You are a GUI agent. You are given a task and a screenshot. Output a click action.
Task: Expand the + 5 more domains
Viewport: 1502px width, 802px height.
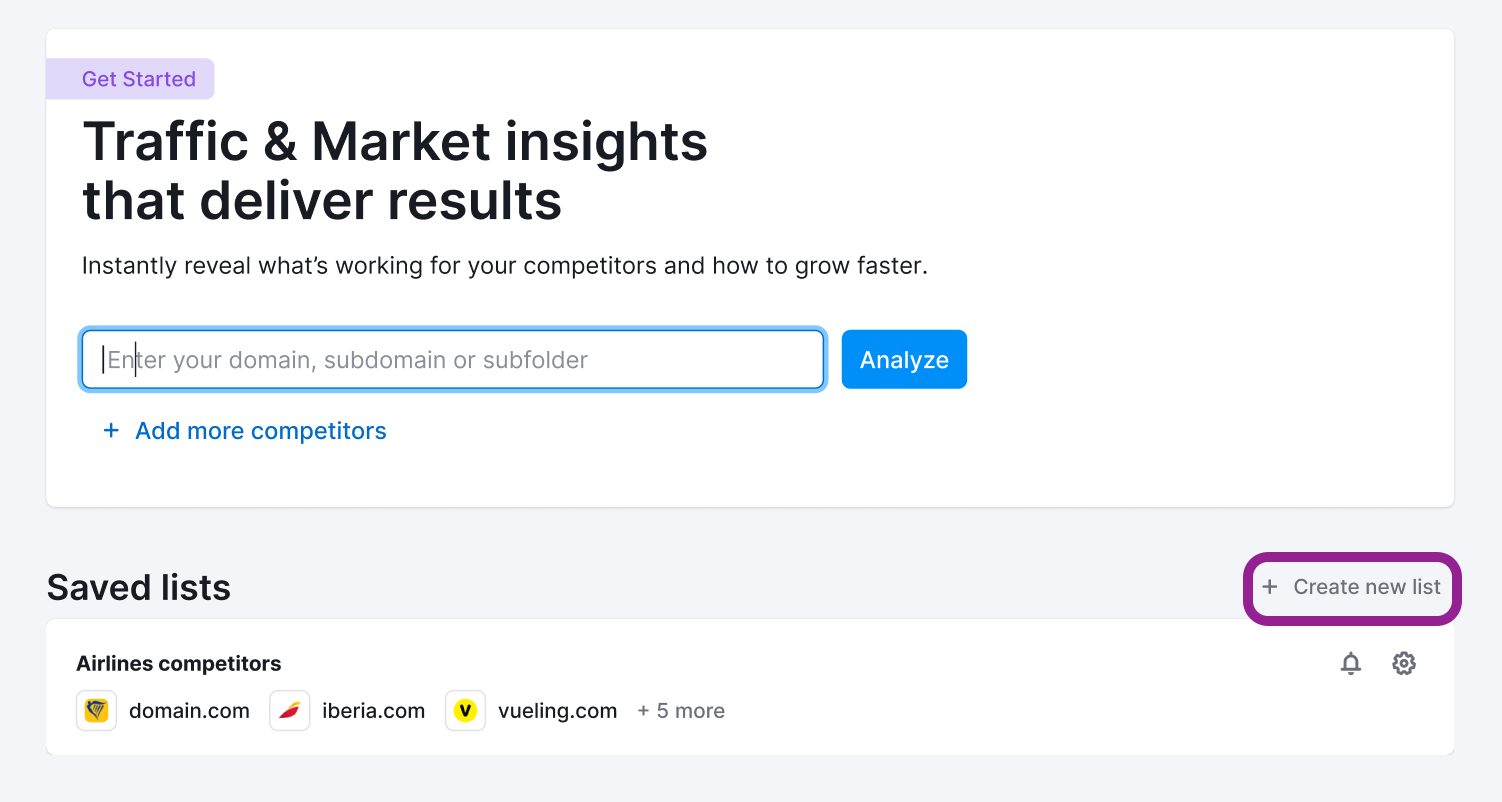[x=681, y=710]
